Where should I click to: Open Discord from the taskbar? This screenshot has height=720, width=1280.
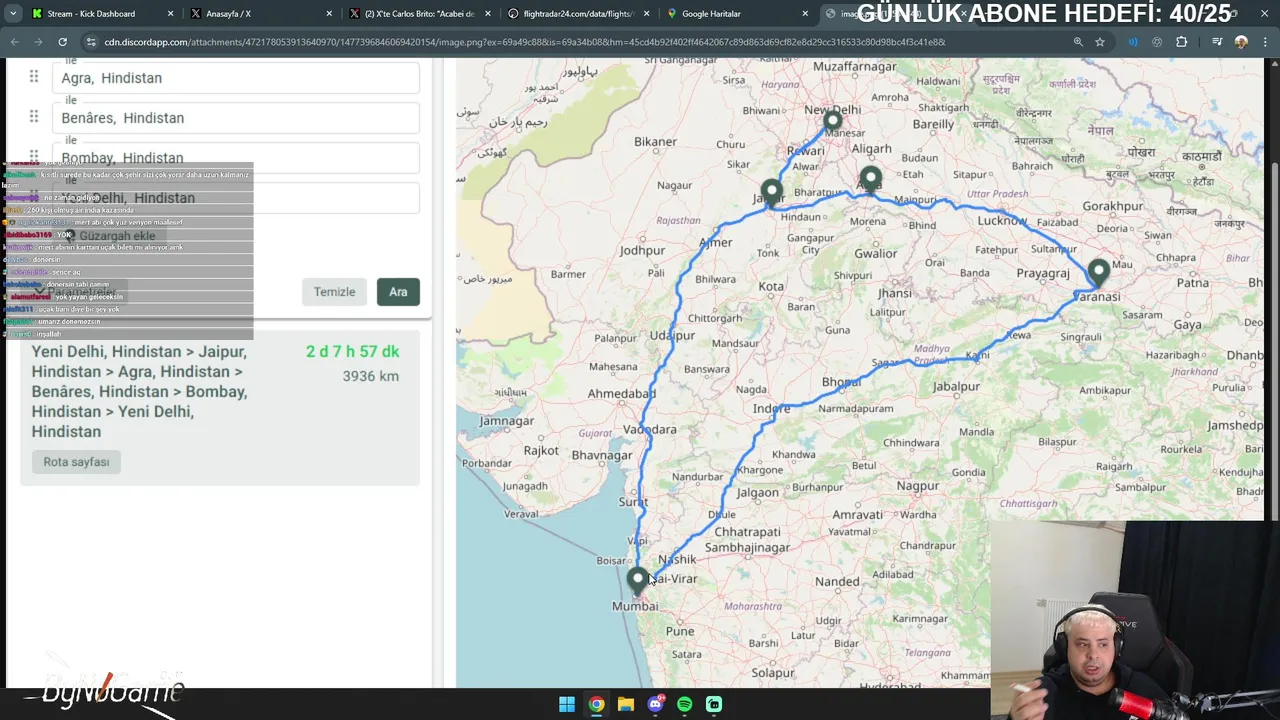(x=655, y=704)
